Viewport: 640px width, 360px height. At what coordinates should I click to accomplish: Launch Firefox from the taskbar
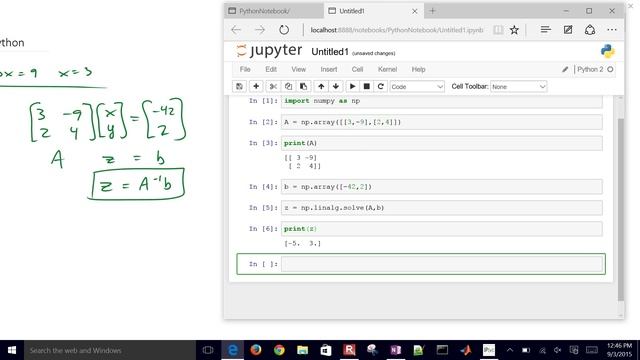(x=256, y=350)
